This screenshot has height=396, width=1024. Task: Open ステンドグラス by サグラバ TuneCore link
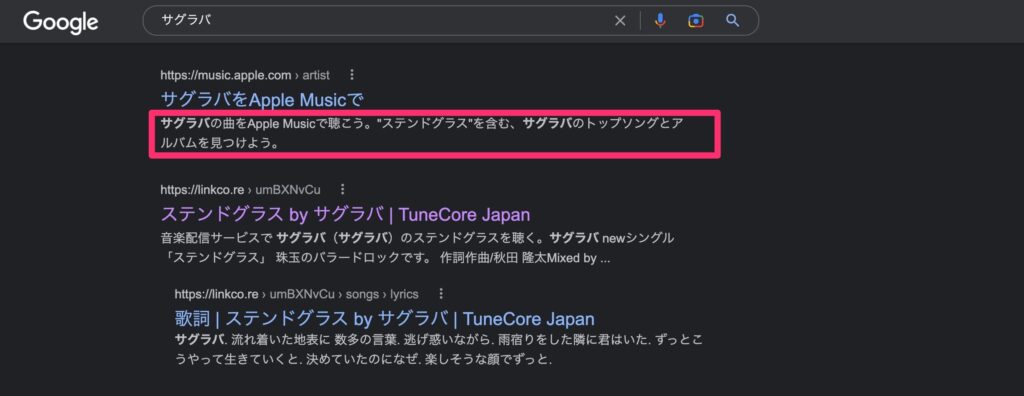[x=345, y=214]
